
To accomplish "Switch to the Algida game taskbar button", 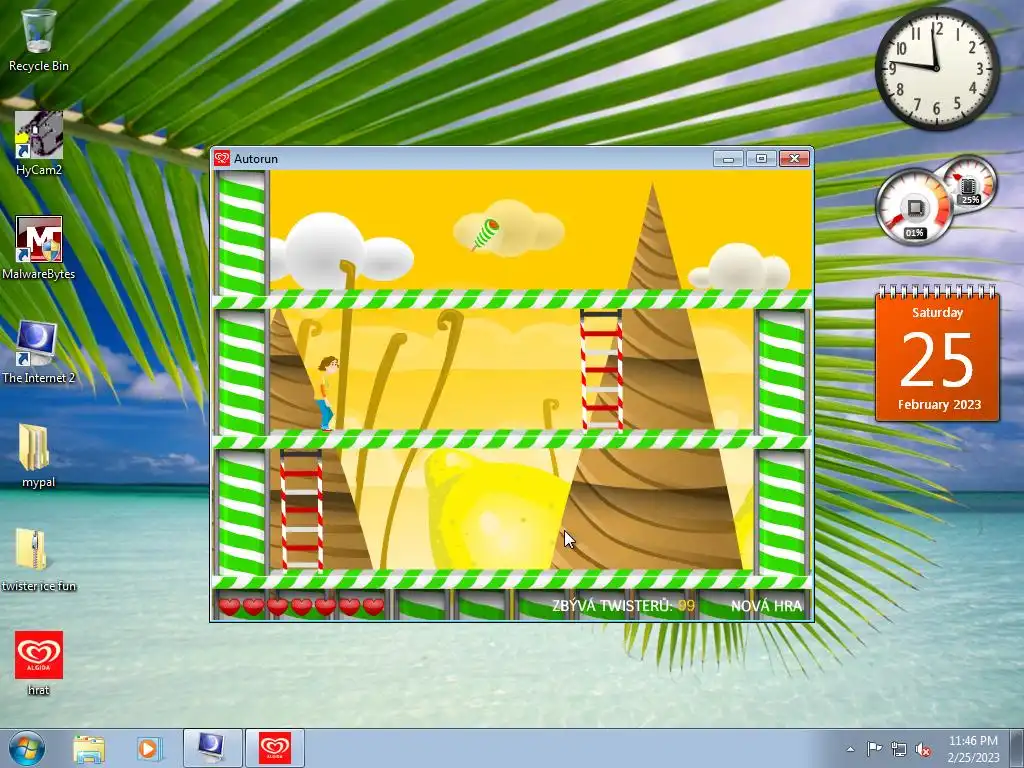I will 275,748.
